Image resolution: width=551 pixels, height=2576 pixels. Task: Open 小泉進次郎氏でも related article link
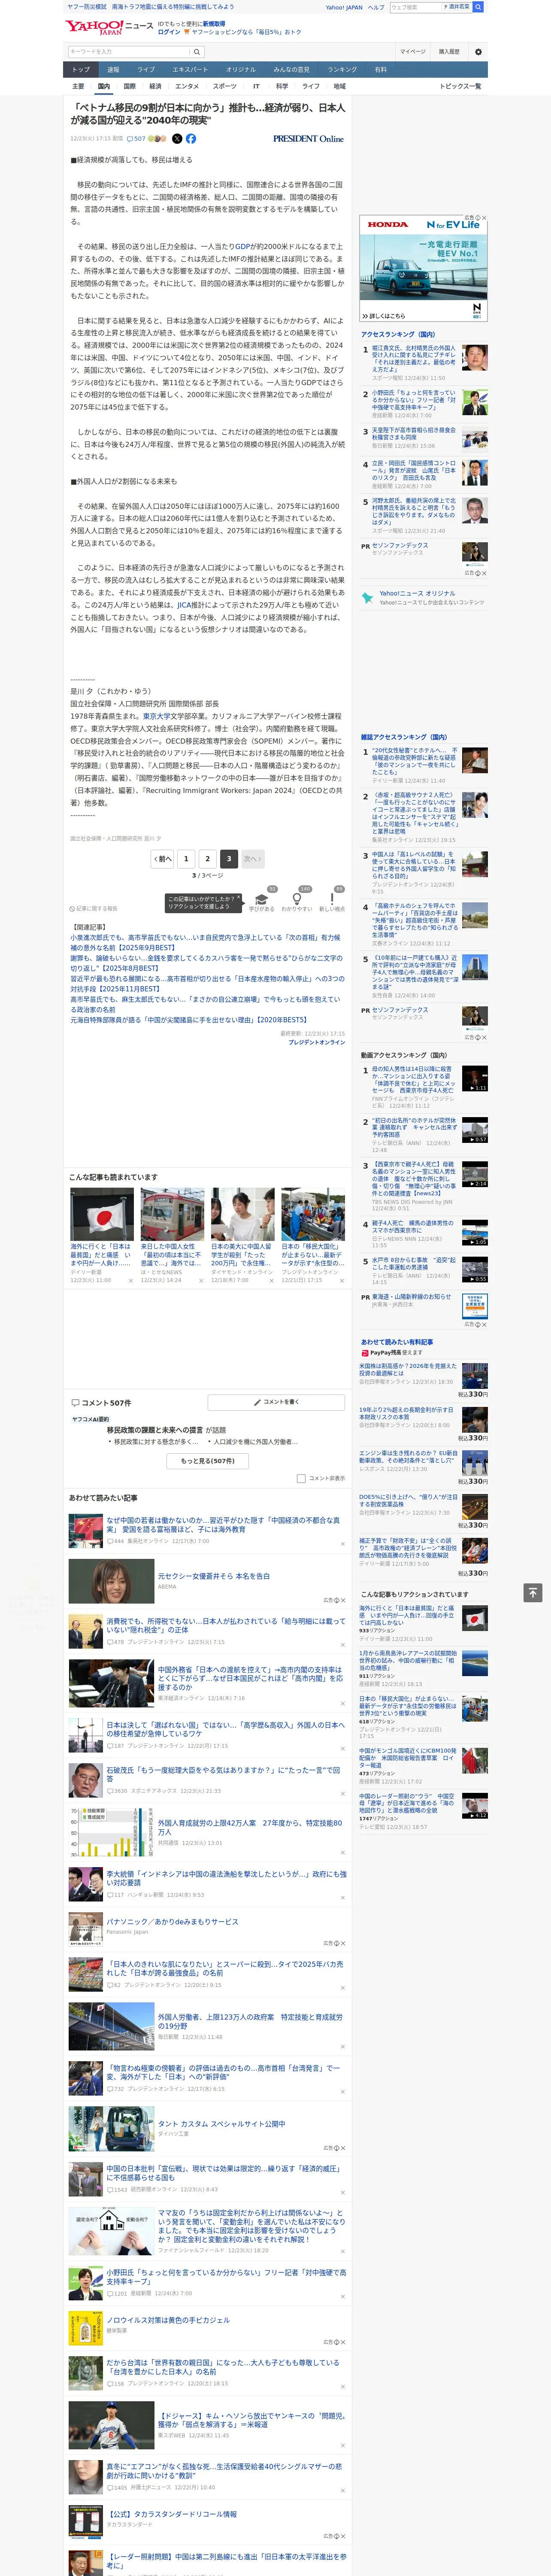click(205, 942)
